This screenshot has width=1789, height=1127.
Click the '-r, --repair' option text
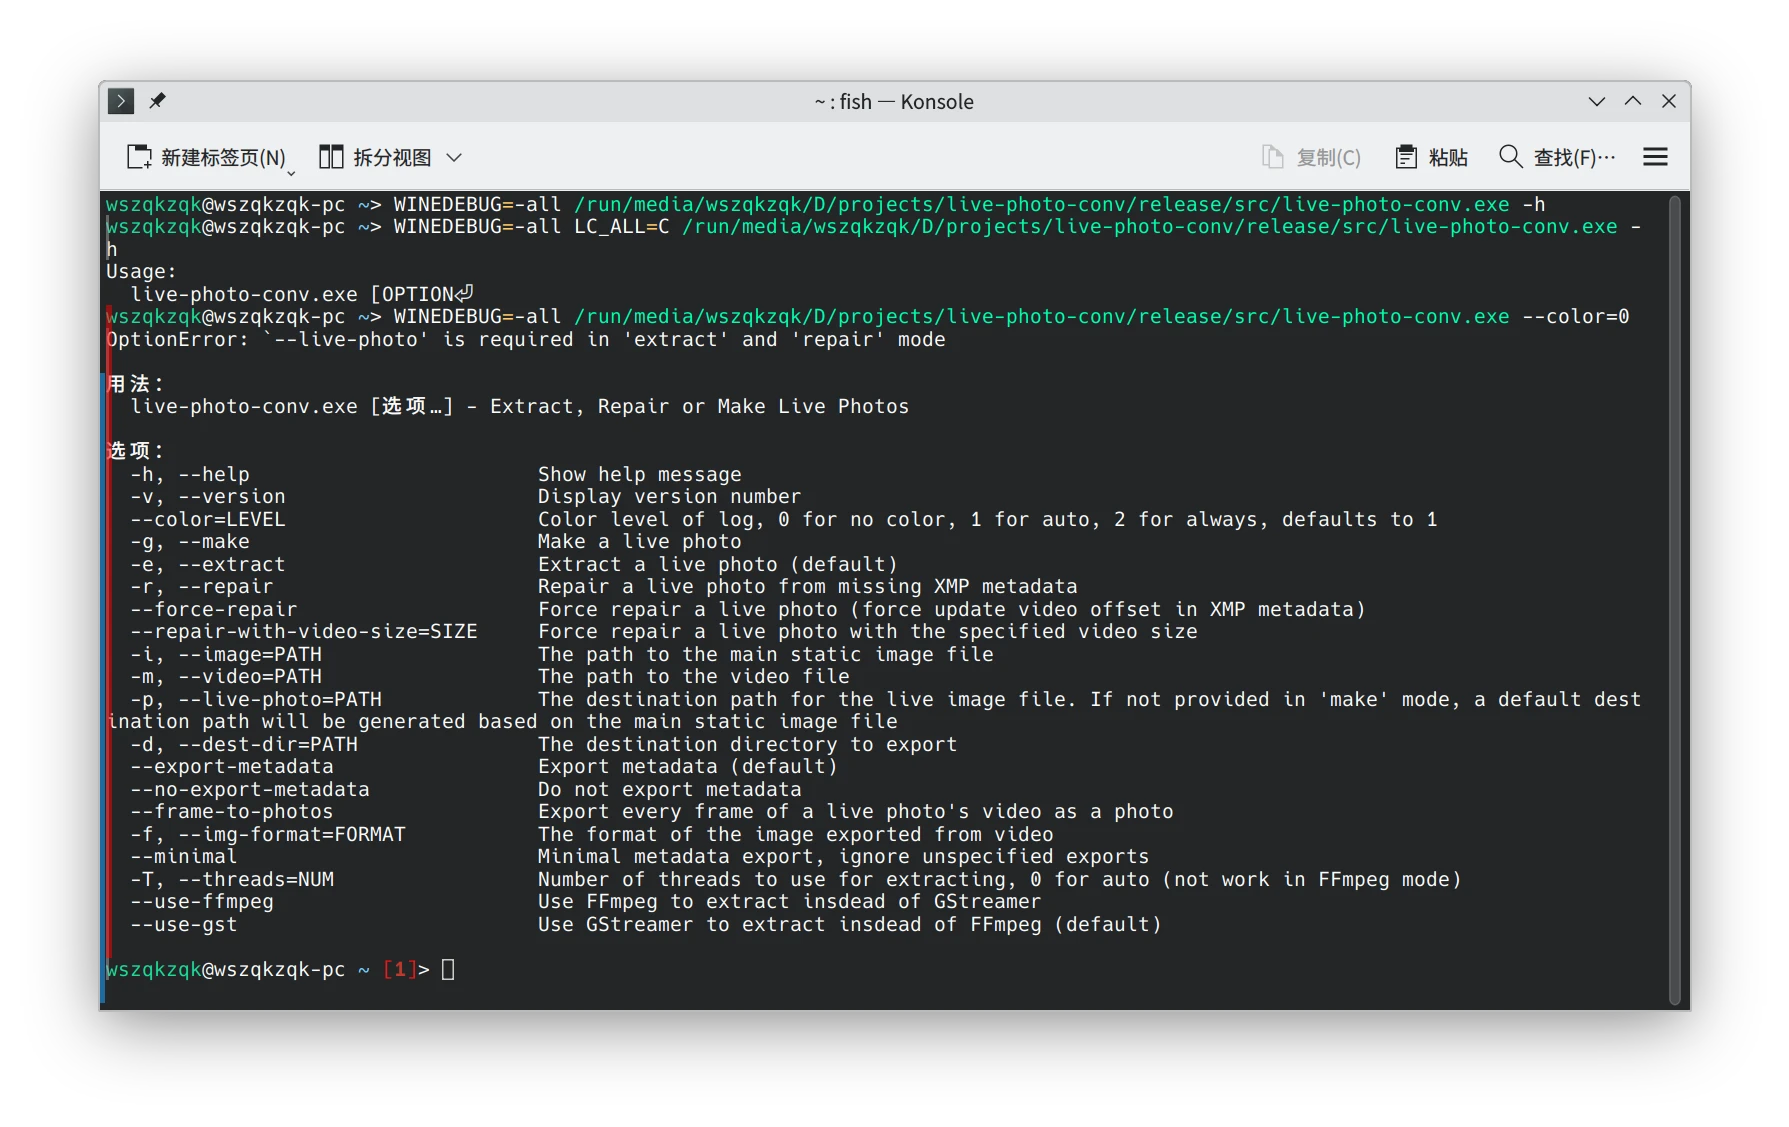pos(202,586)
